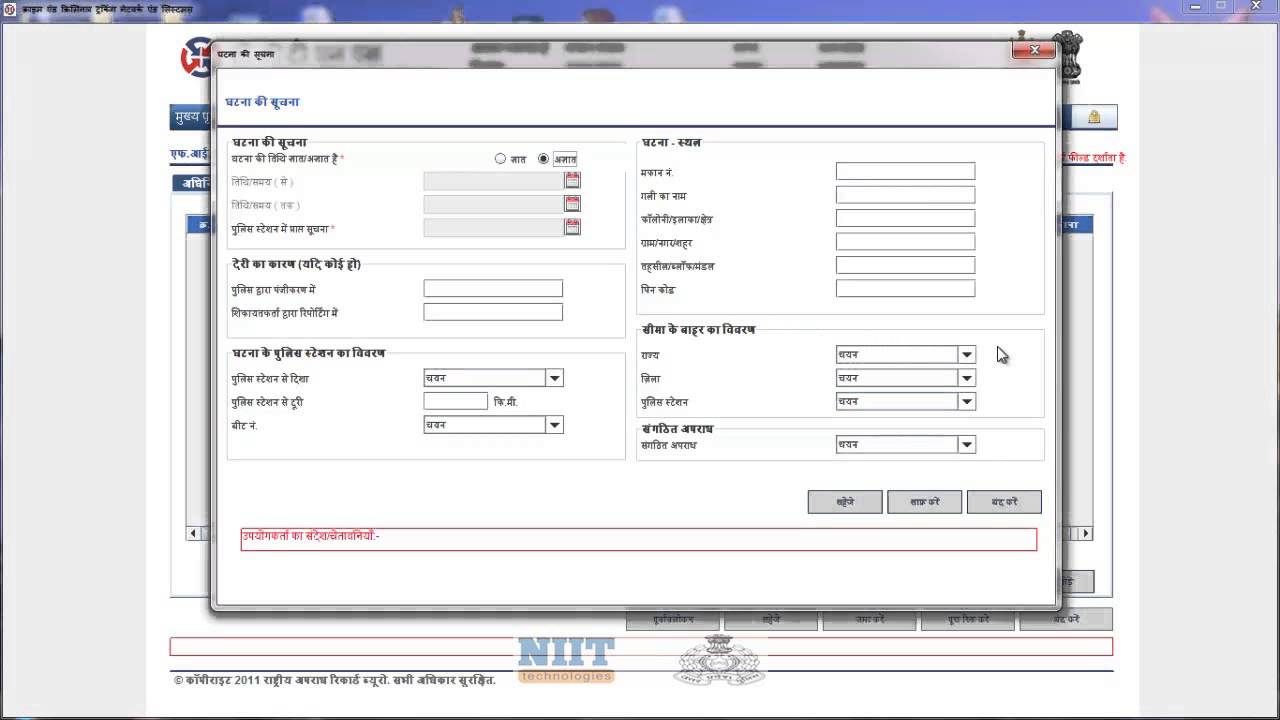Click प्रिंट करे button in background page
The image size is (1280, 720).
968,620
